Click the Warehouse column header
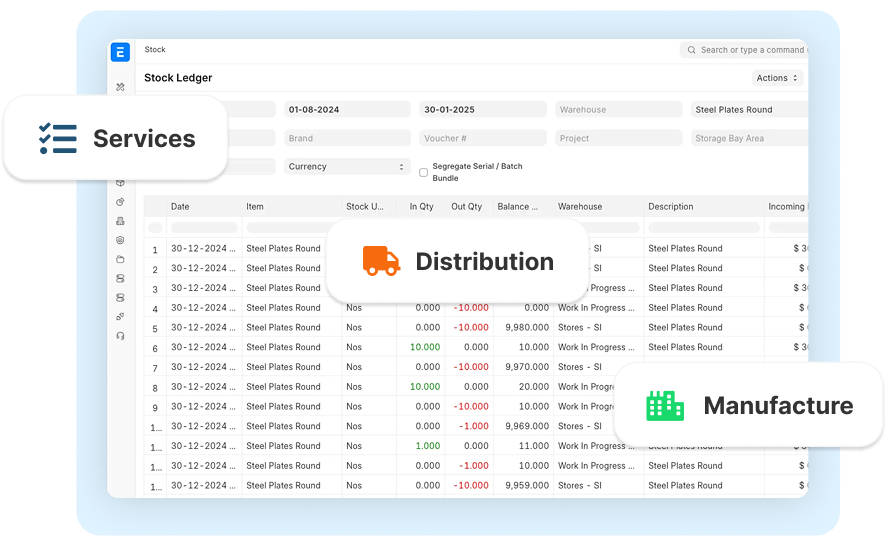 [580, 207]
